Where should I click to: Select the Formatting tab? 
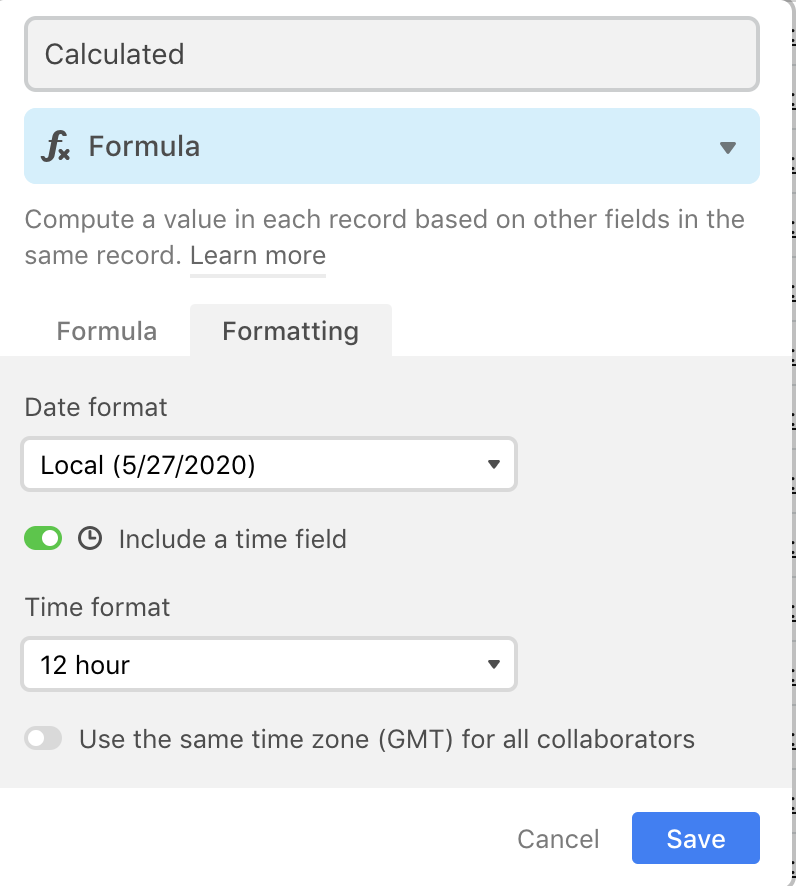click(291, 331)
